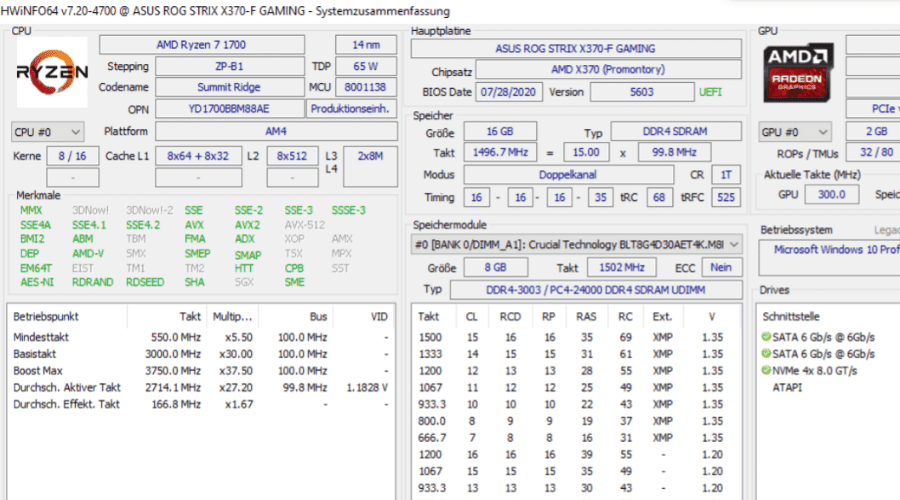This screenshot has width=900, height=500.
Task: Click the command rate 1T value
Action: 726,175
